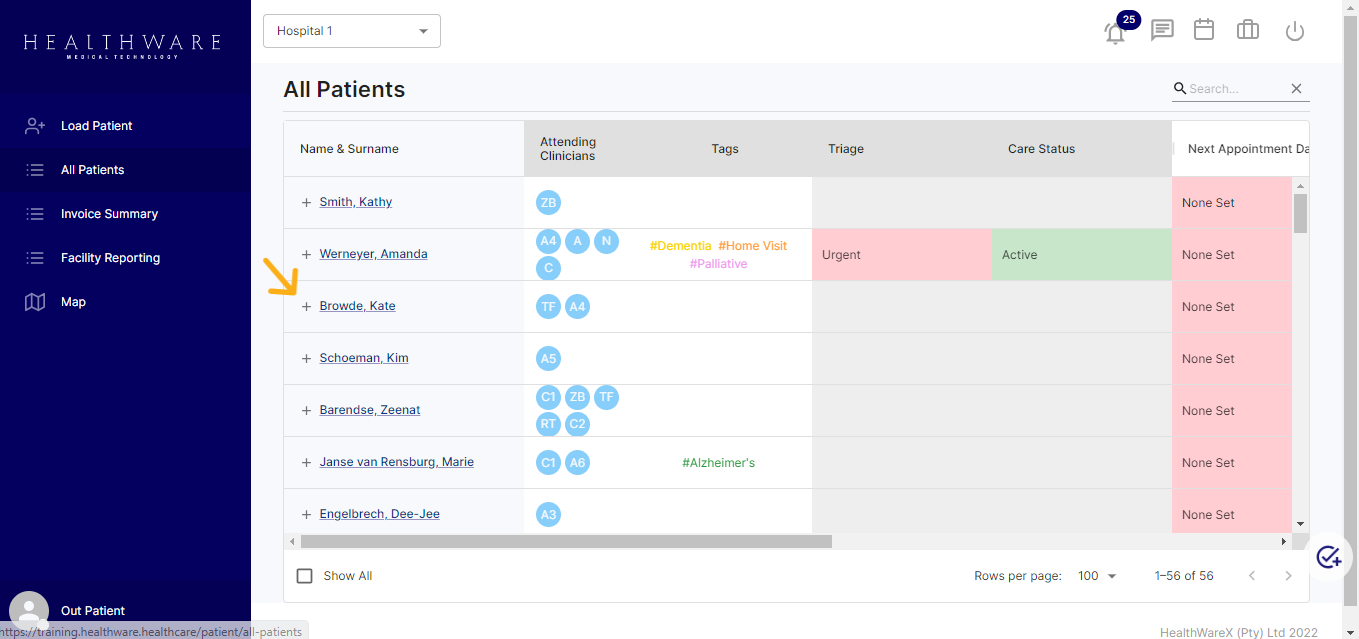This screenshot has width=1359, height=639.
Task: Go to Invoice Summary in sidebar
Action: pos(109,214)
